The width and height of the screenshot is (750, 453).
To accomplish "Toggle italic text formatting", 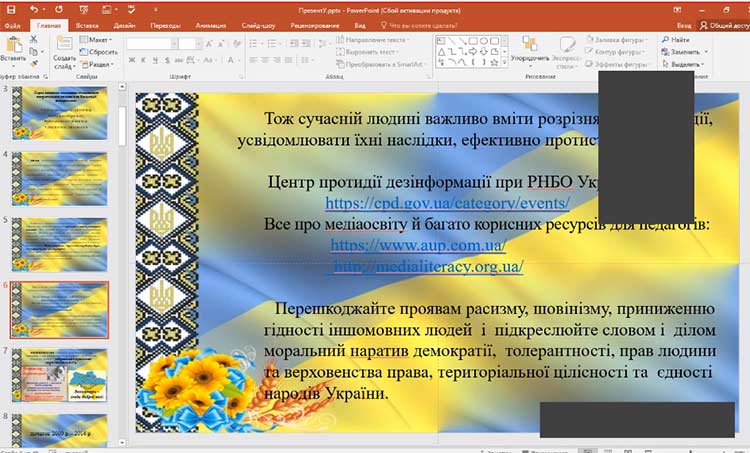I will (141, 62).
